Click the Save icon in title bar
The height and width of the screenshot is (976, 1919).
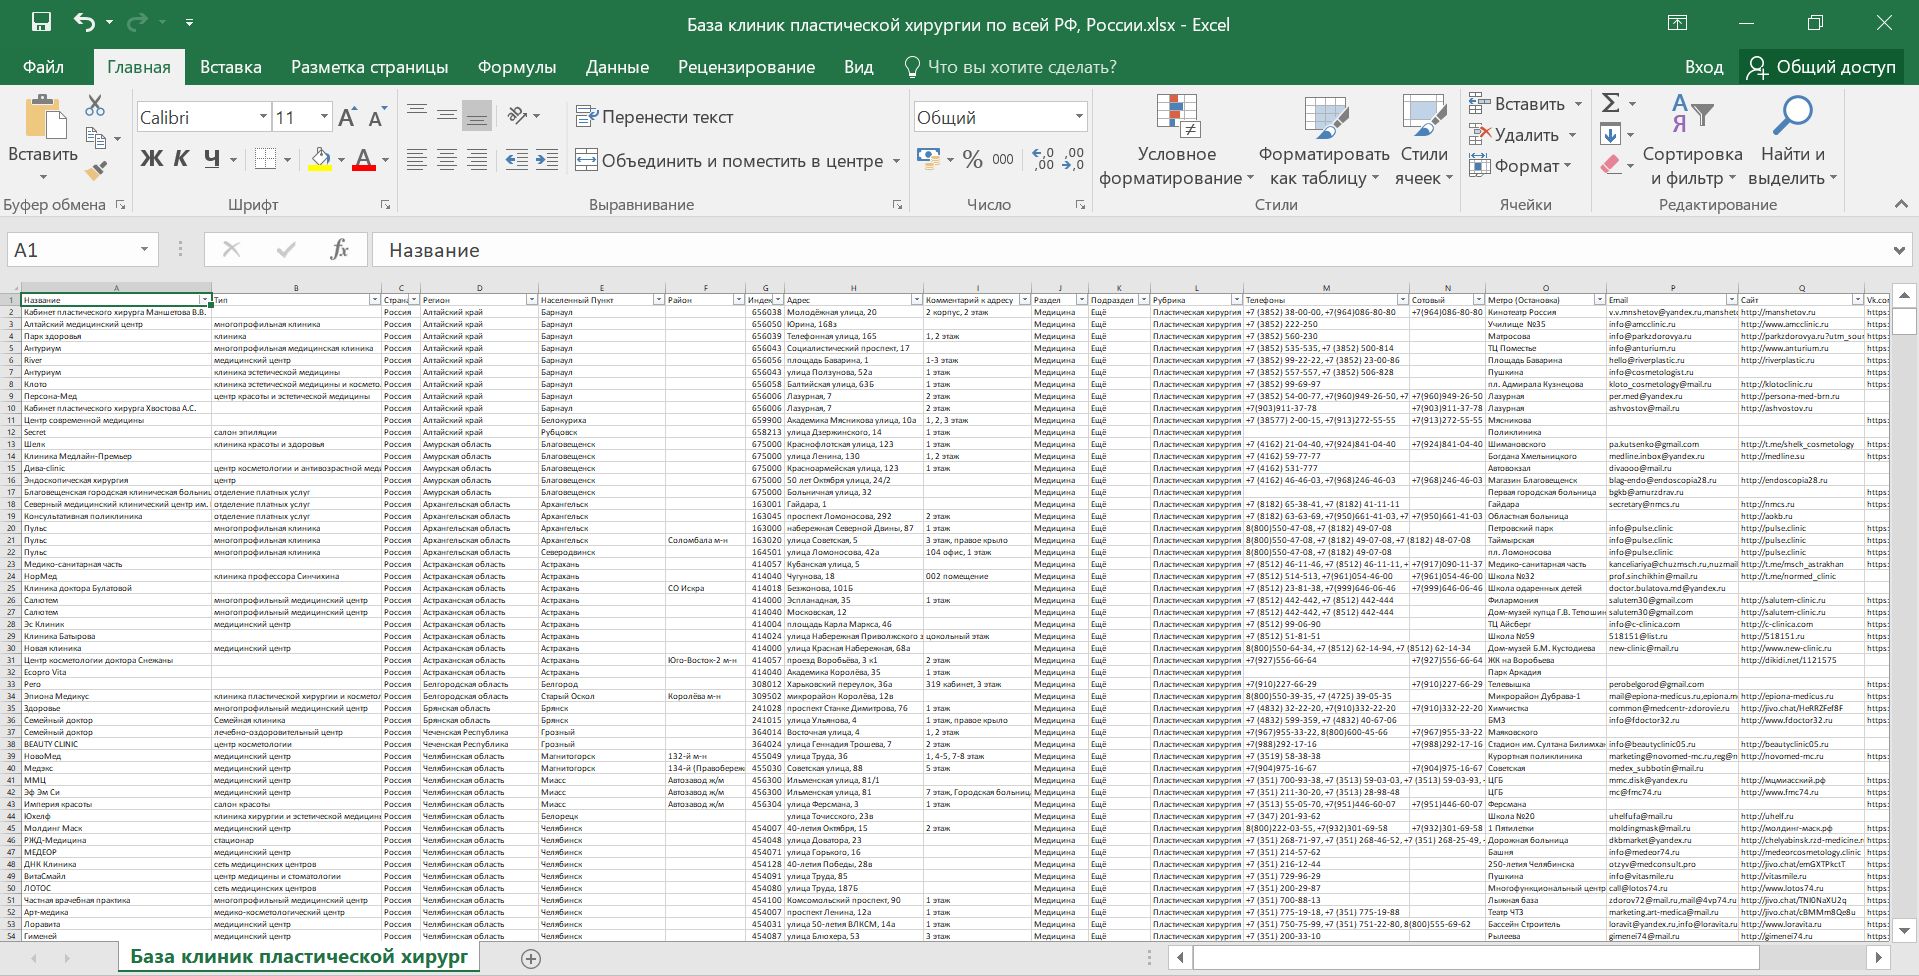click(x=41, y=23)
